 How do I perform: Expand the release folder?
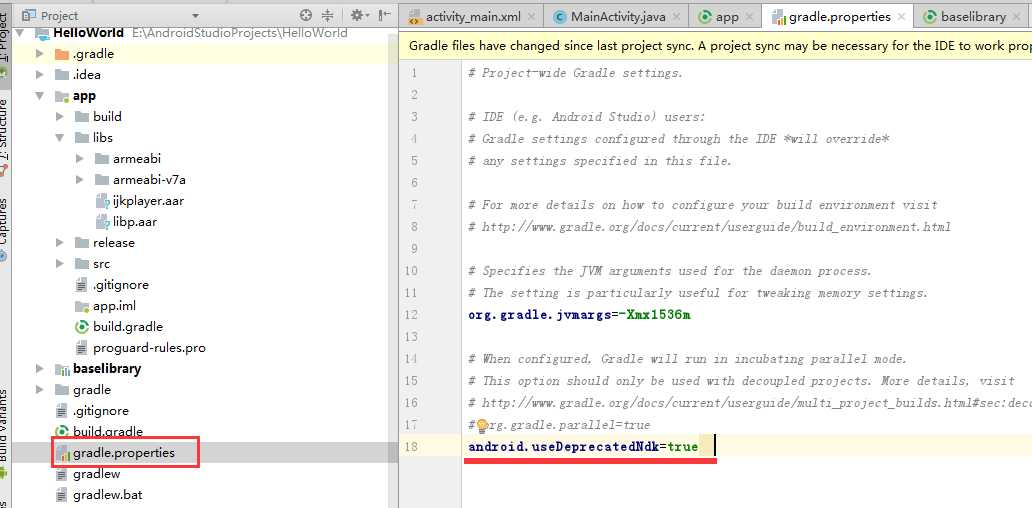tap(60, 243)
